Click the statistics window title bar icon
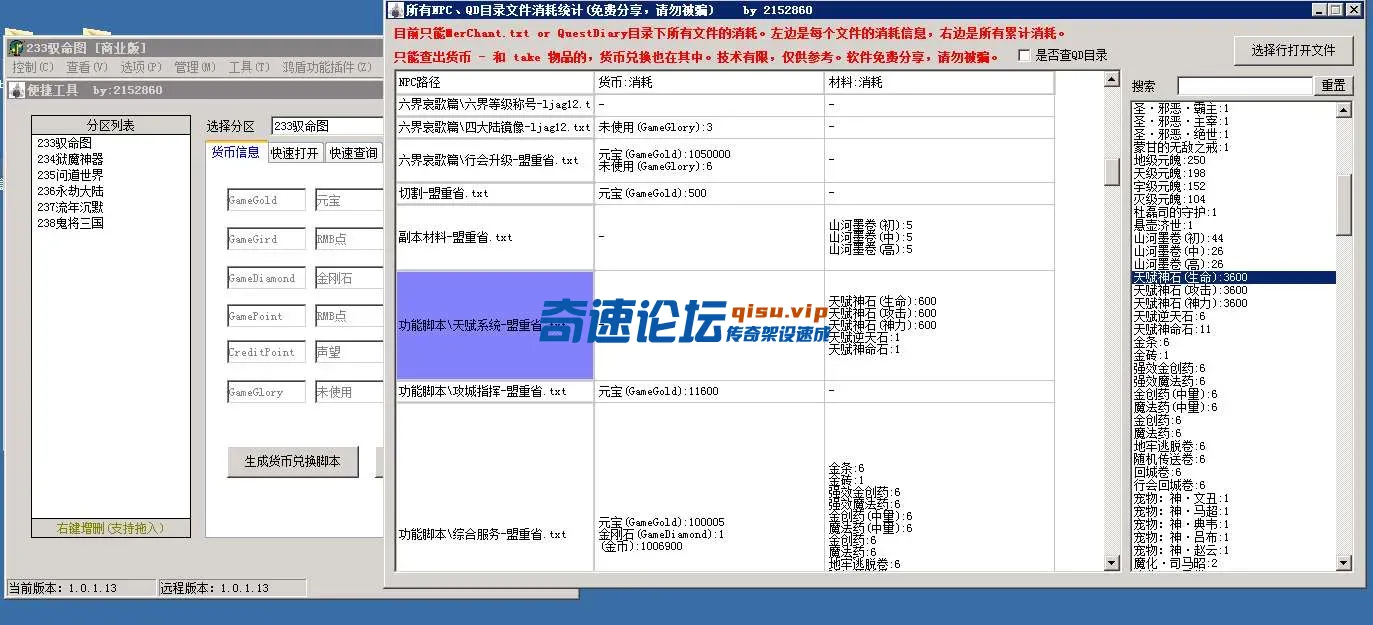Viewport: 1373px width, 625px height. (396, 10)
